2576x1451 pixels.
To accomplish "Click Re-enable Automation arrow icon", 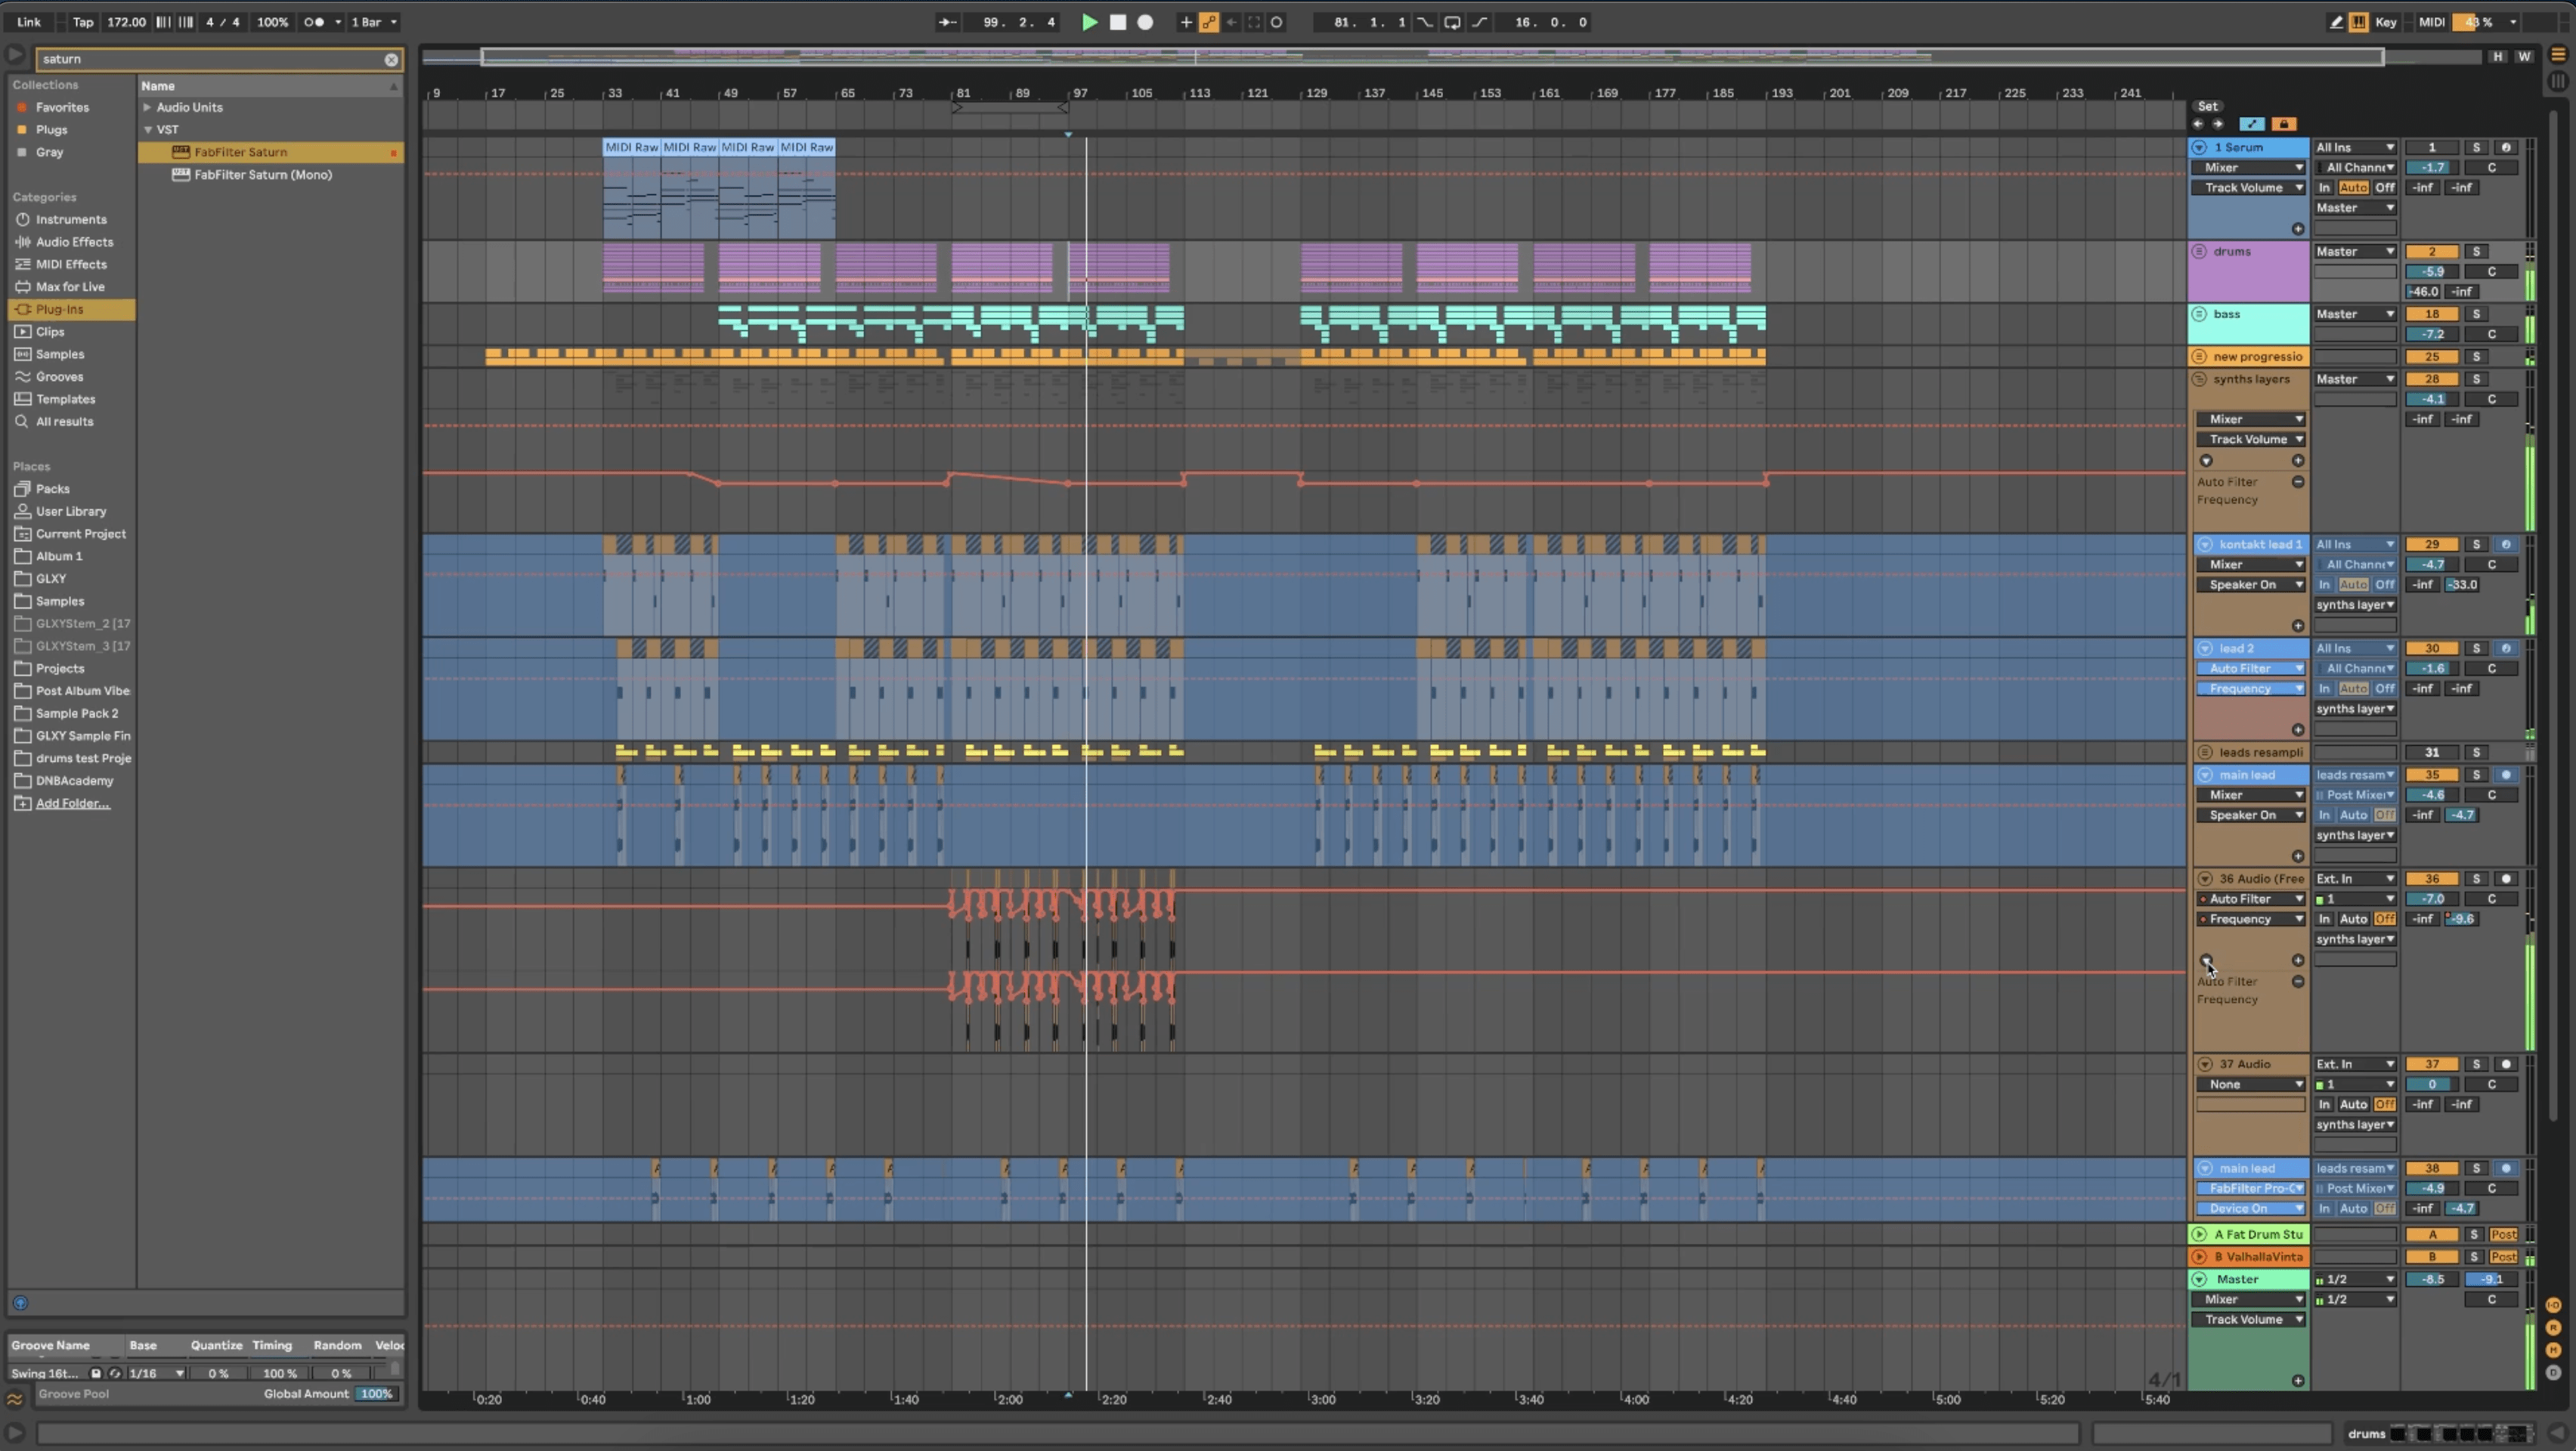I will (x=1232, y=22).
